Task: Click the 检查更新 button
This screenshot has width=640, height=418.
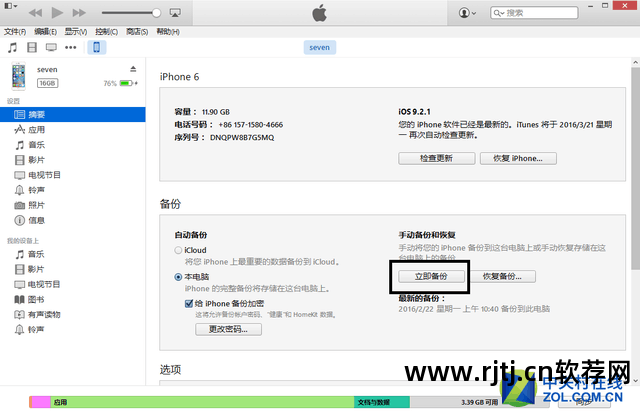Action: click(436, 158)
